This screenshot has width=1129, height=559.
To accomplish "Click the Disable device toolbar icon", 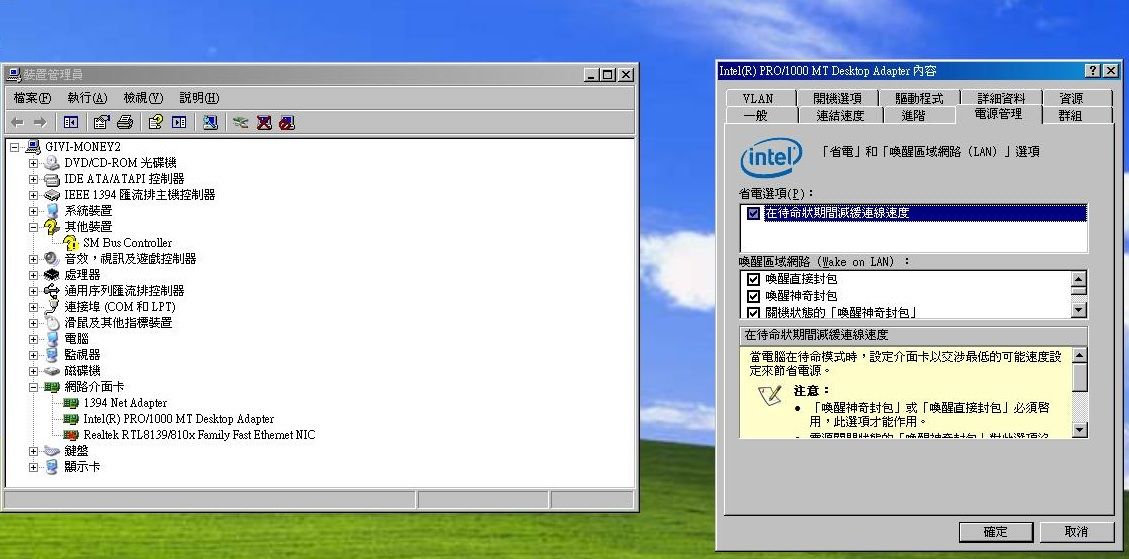I will tap(287, 122).
